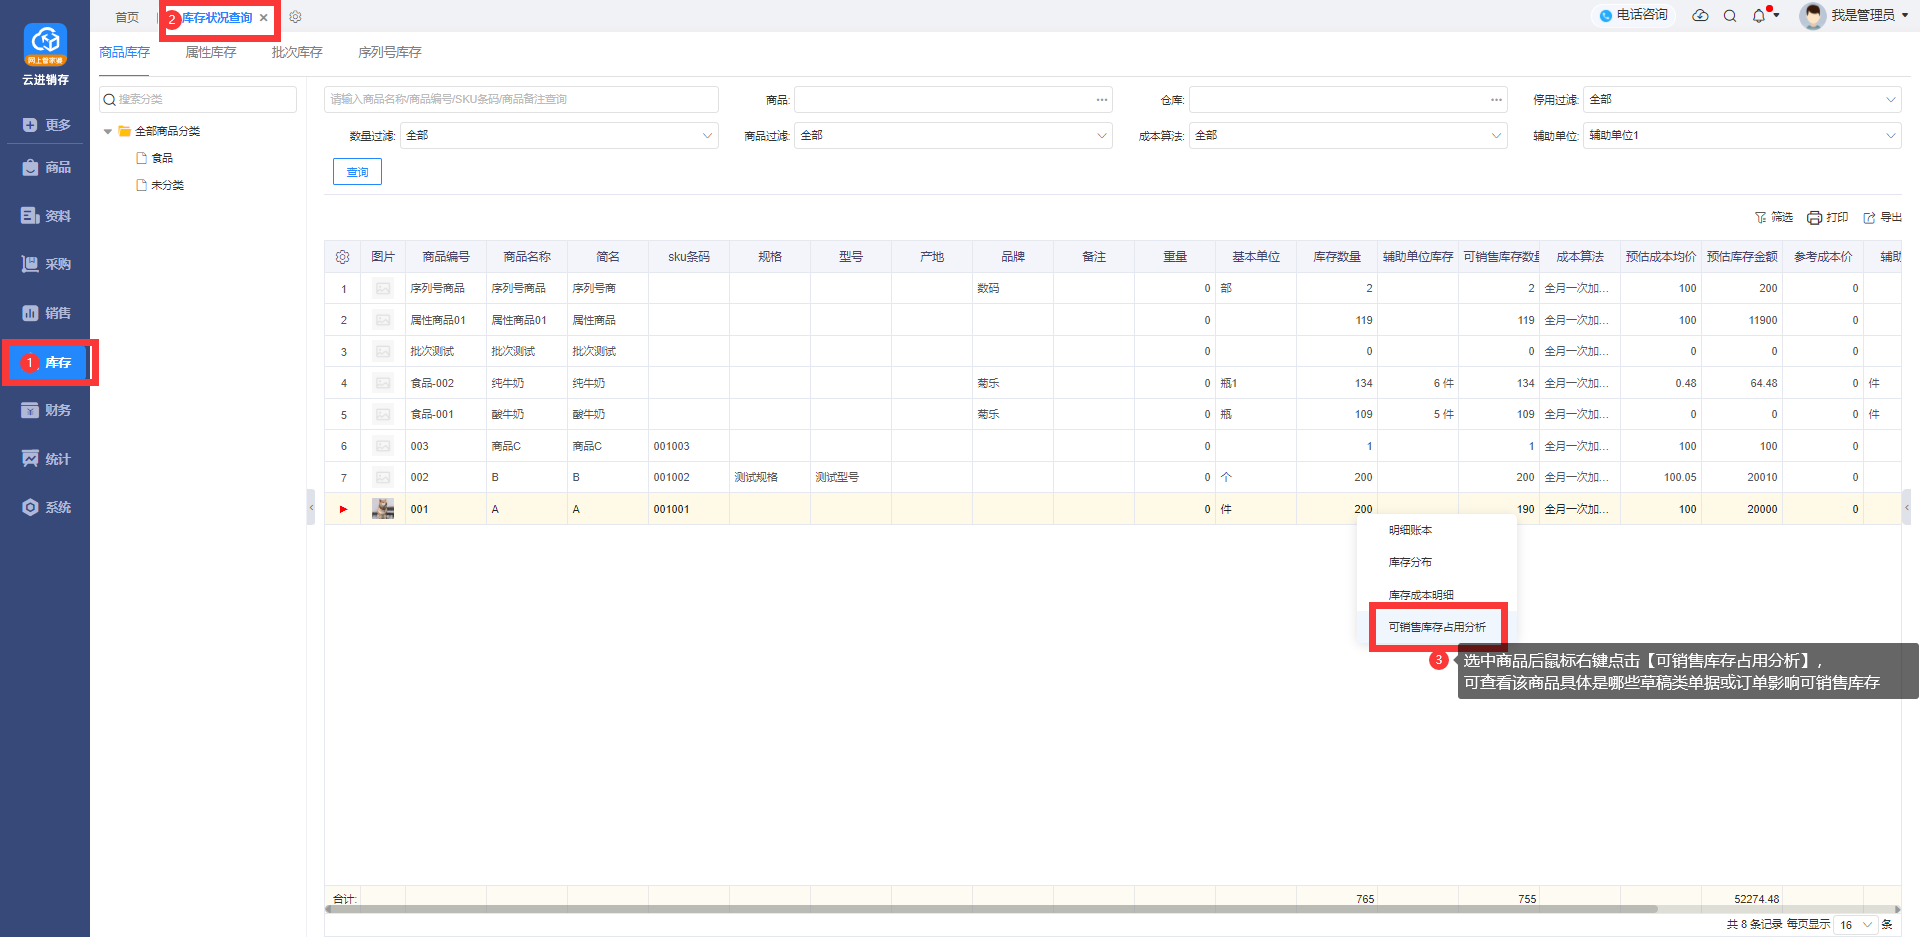
Task: Open the 成本算法 dropdown
Action: [x=1347, y=136]
